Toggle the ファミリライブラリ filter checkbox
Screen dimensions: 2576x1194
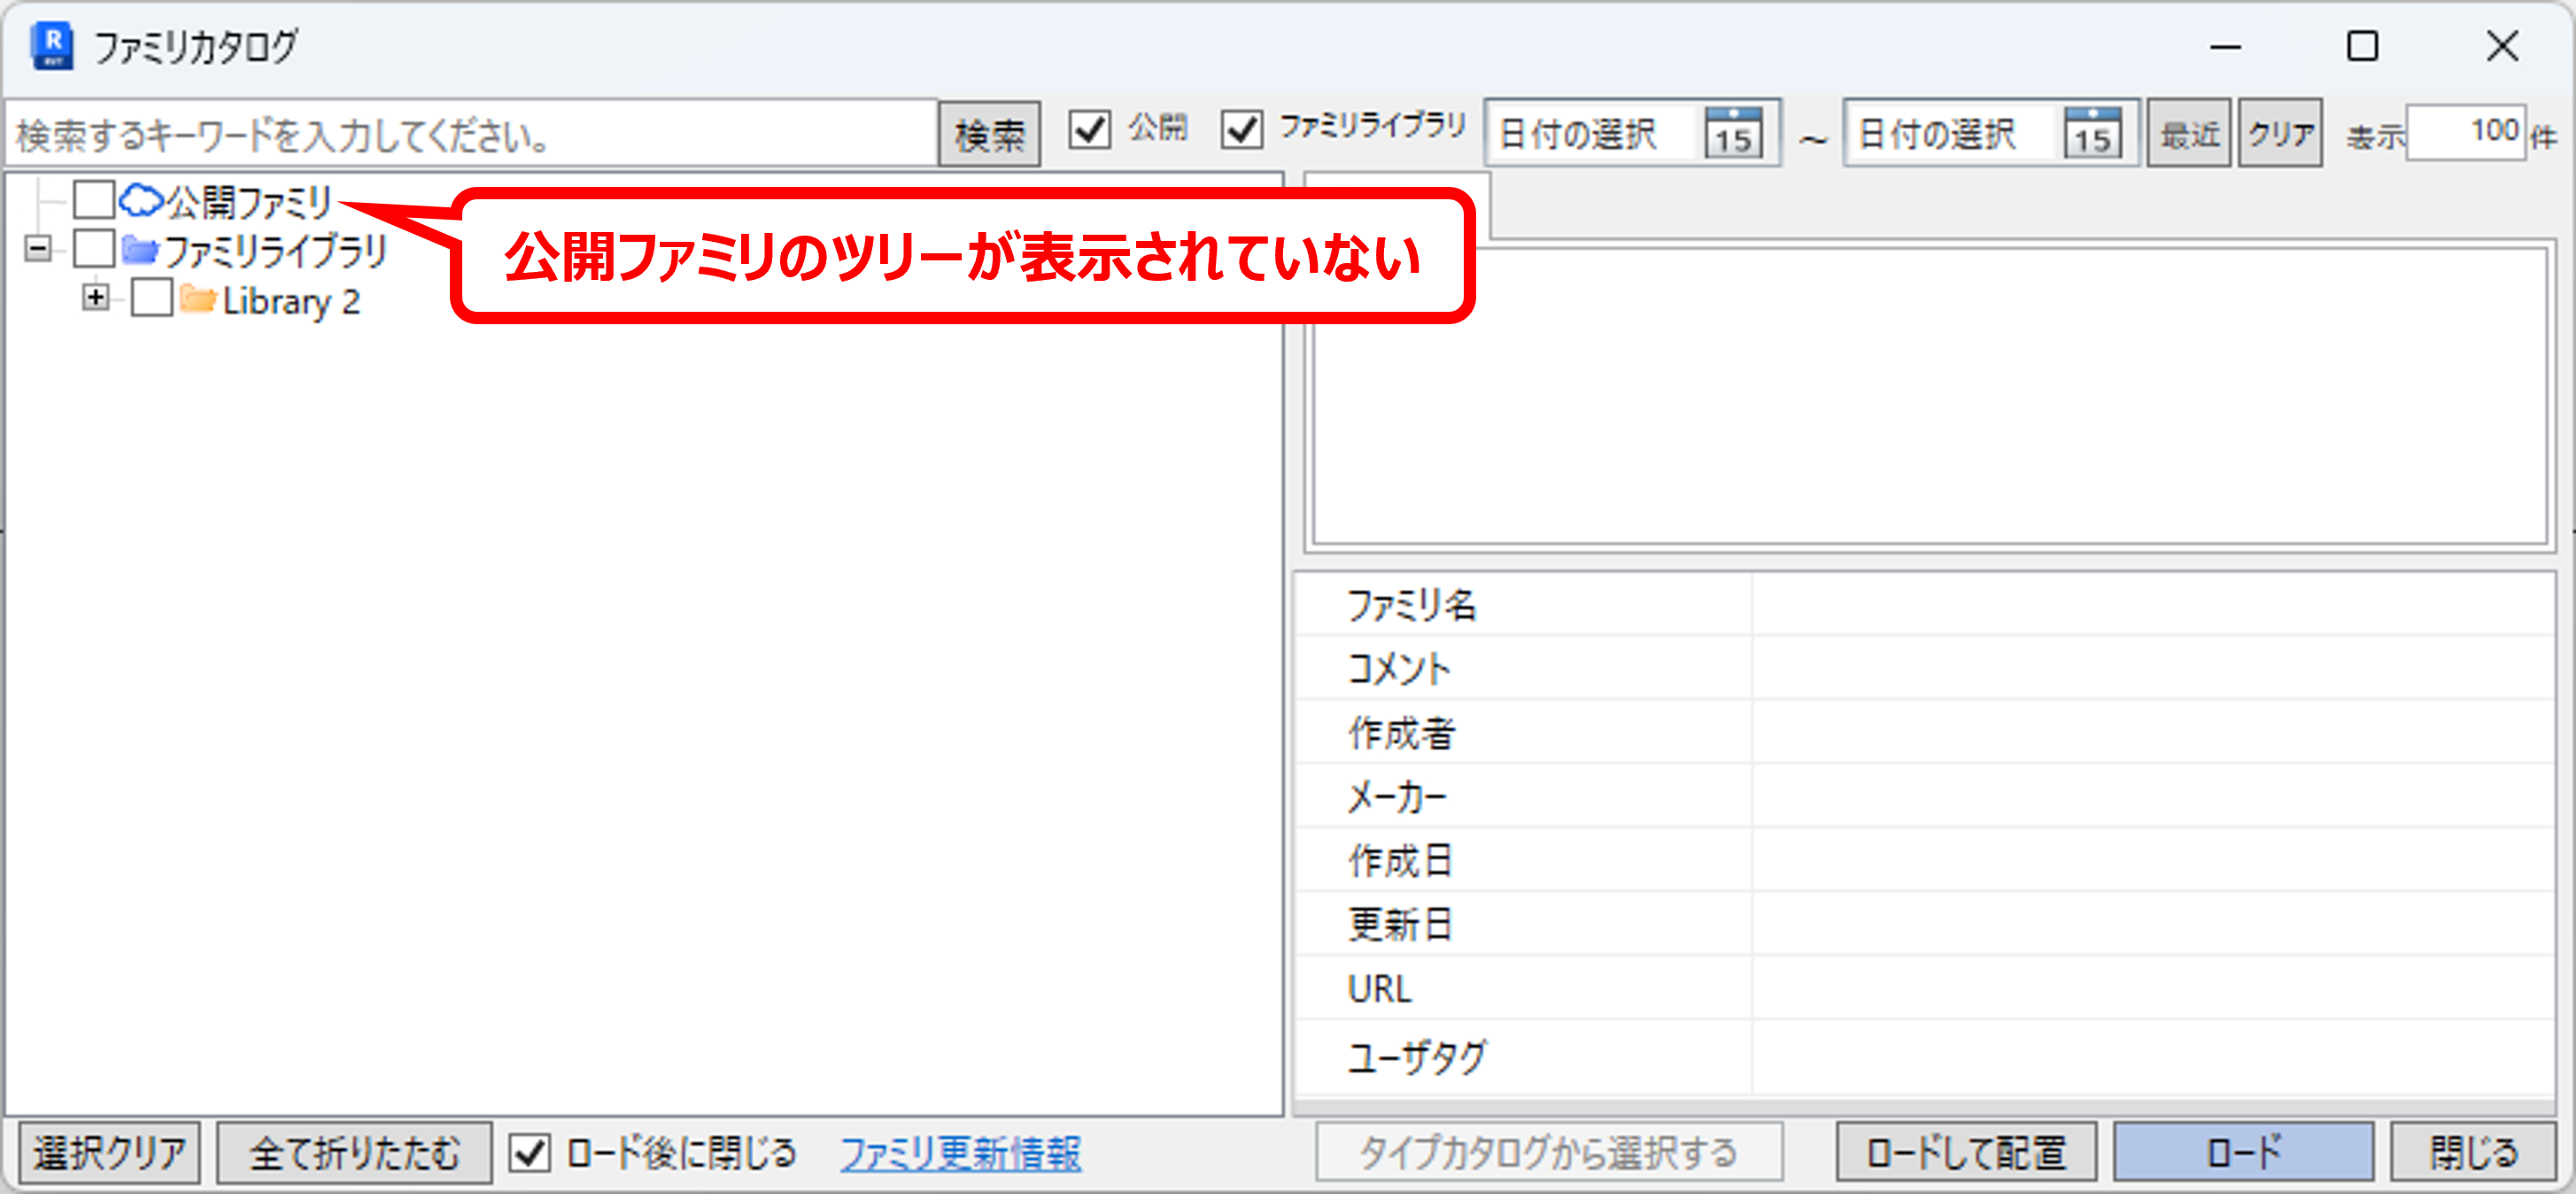tap(1241, 130)
